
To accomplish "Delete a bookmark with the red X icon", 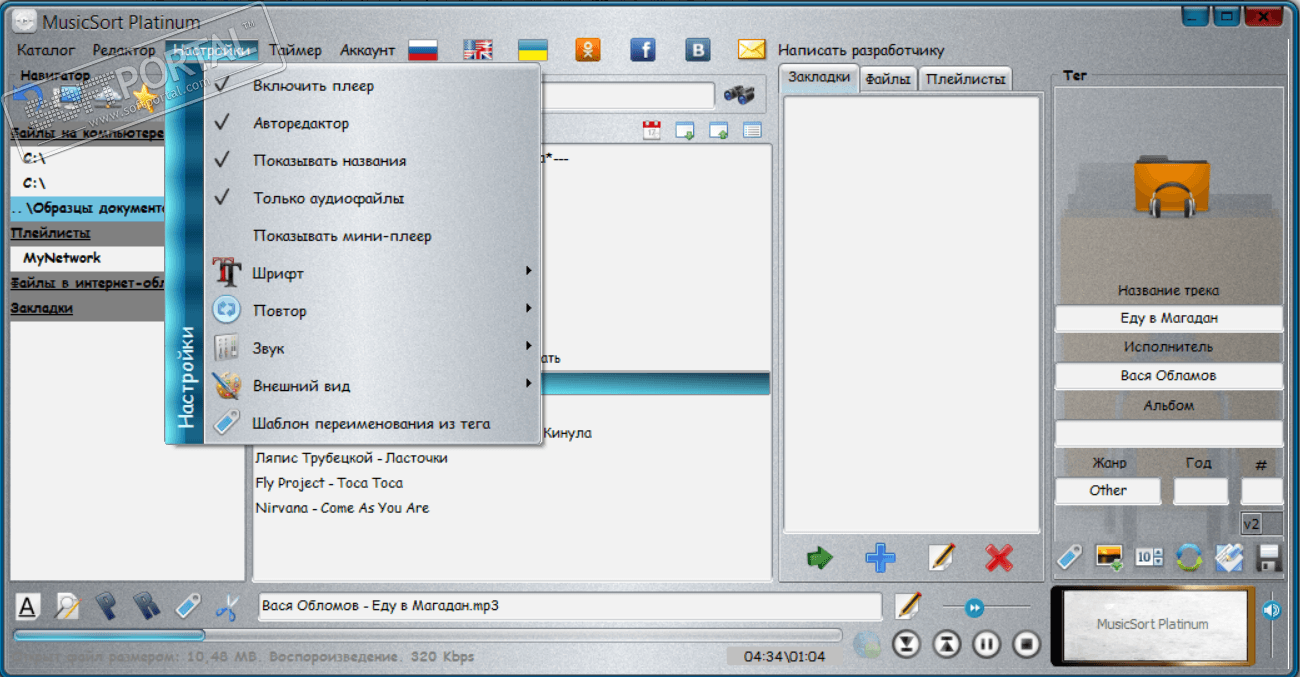I will pyautogui.click(x=999, y=558).
